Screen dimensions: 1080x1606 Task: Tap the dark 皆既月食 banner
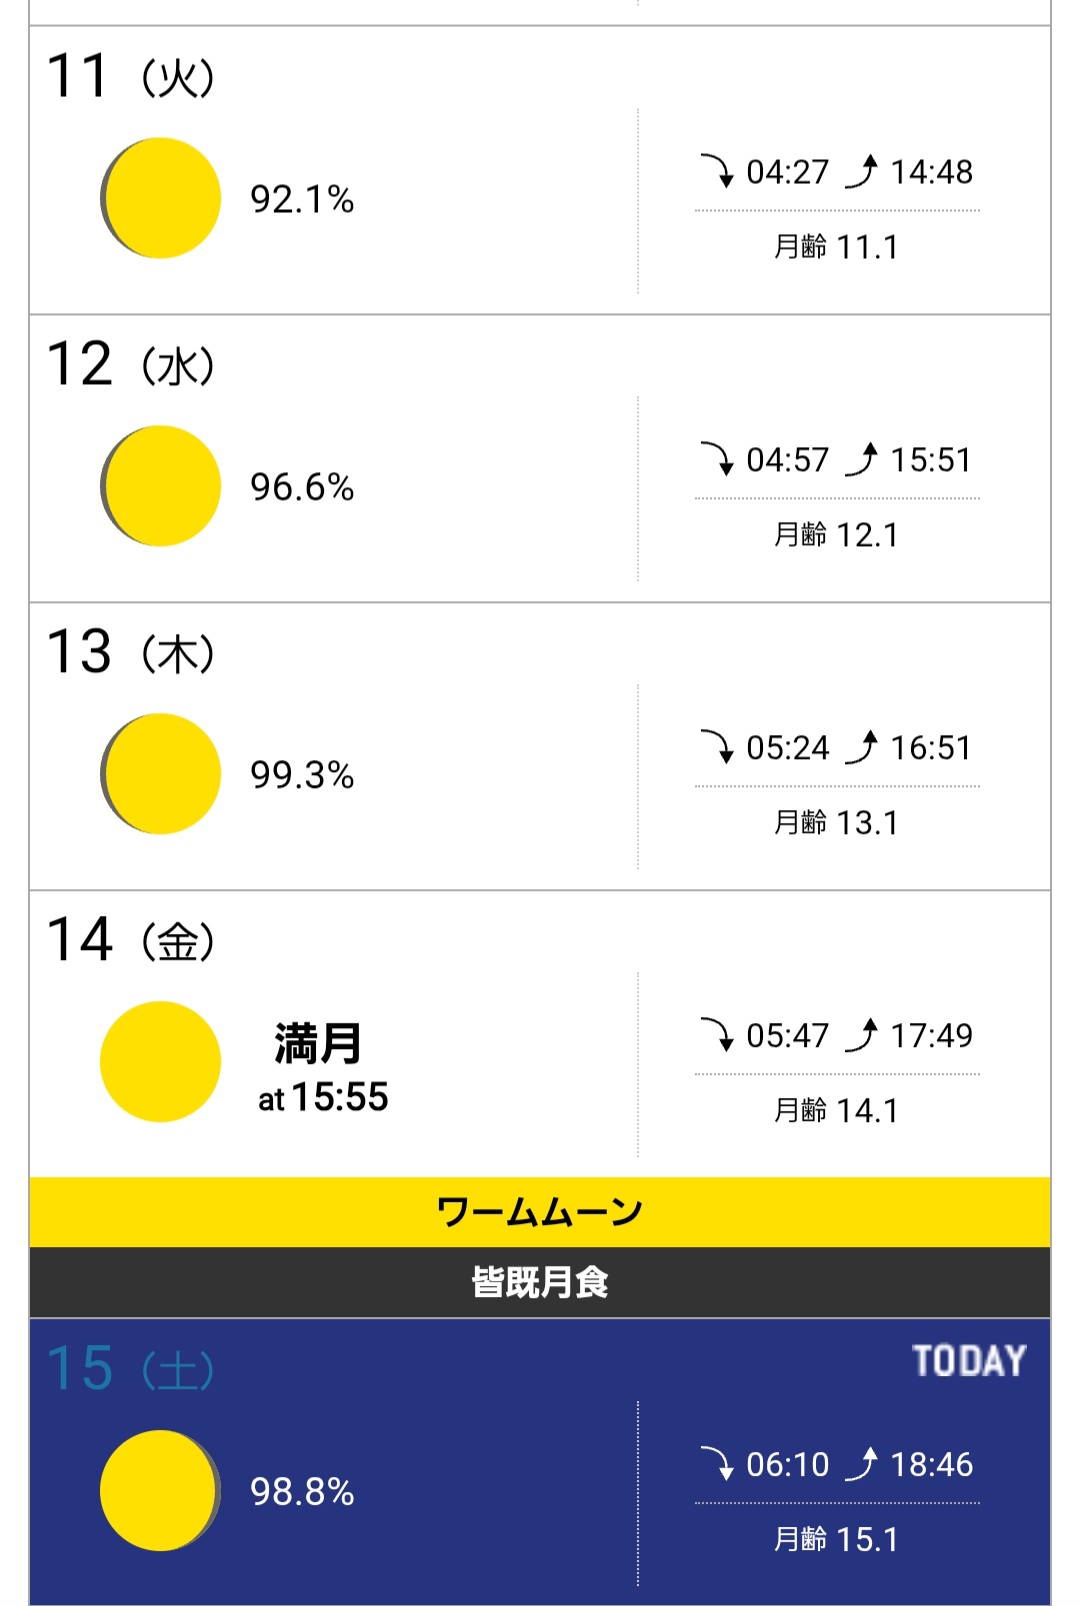click(x=540, y=1282)
